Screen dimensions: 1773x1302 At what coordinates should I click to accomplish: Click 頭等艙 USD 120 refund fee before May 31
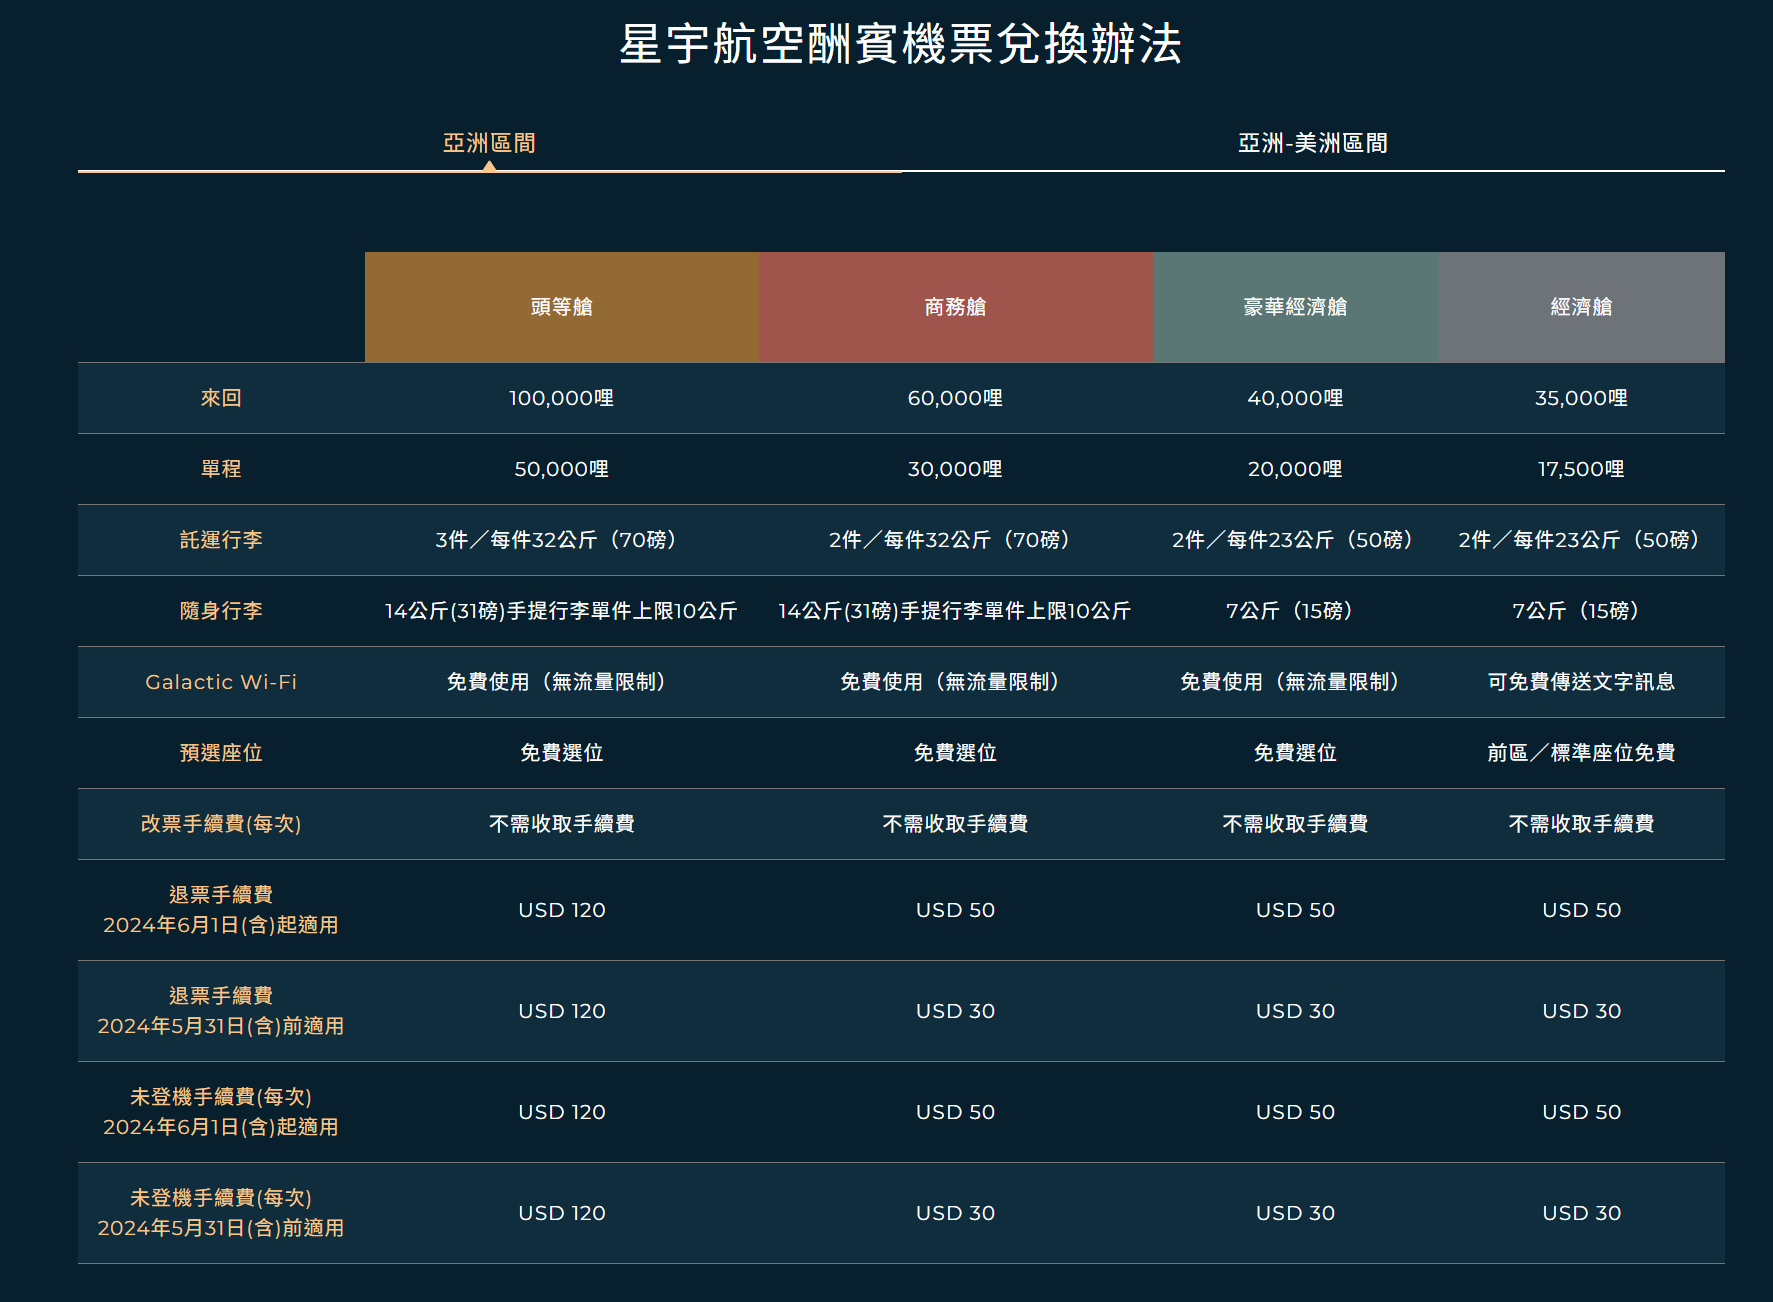562,1011
